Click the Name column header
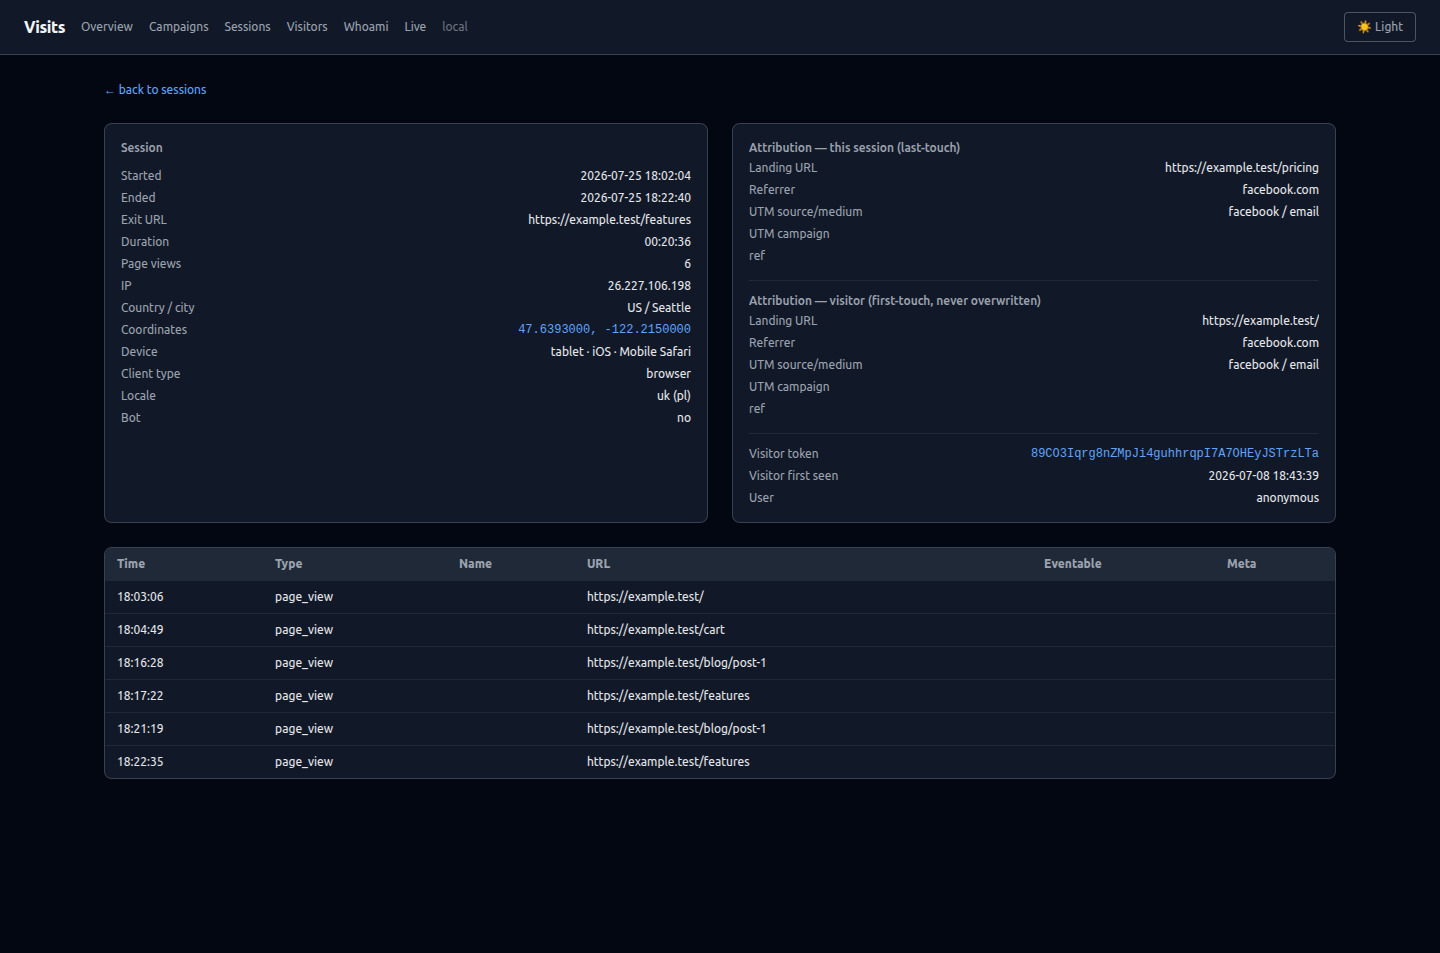The height and width of the screenshot is (953, 1440). click(x=475, y=564)
